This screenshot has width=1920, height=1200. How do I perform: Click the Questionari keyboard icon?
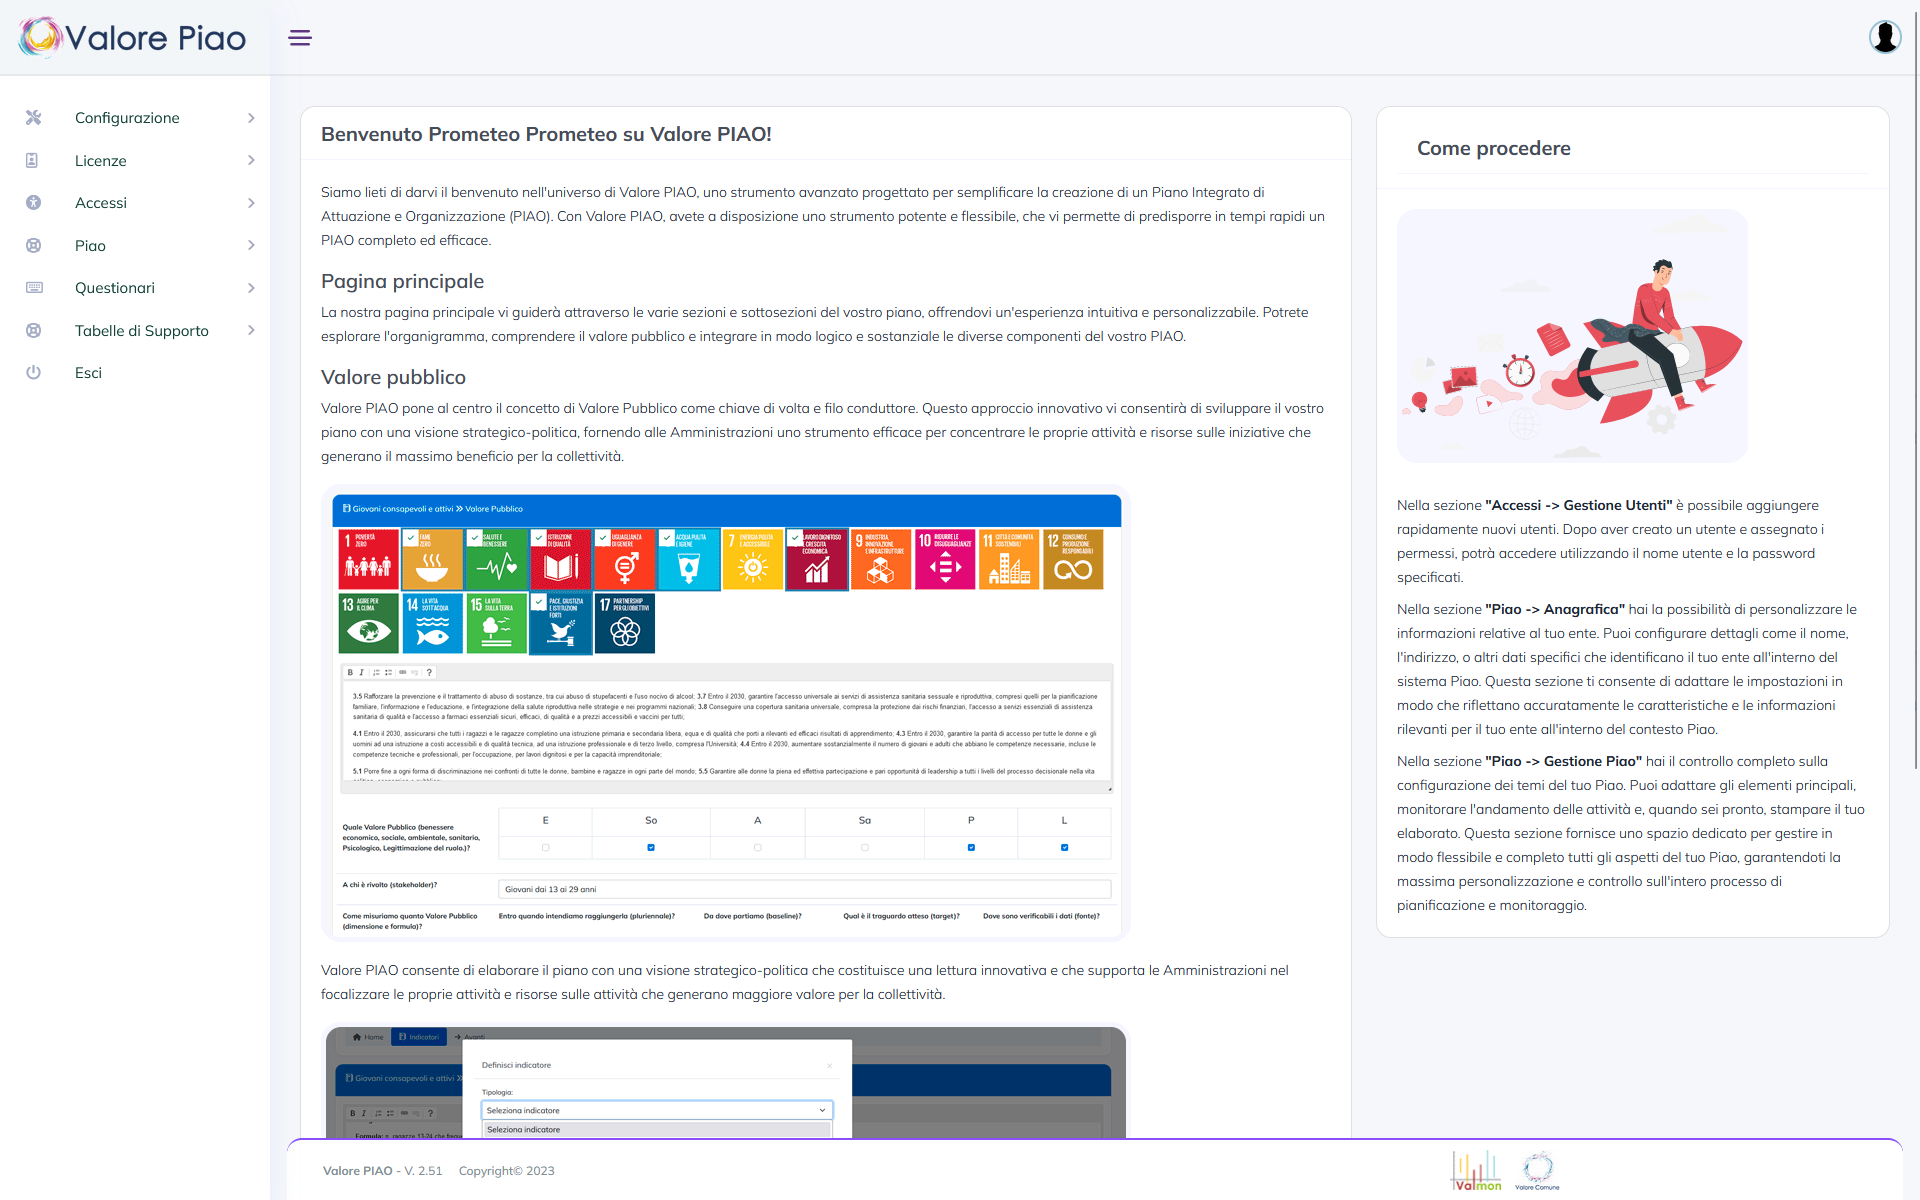(x=34, y=288)
